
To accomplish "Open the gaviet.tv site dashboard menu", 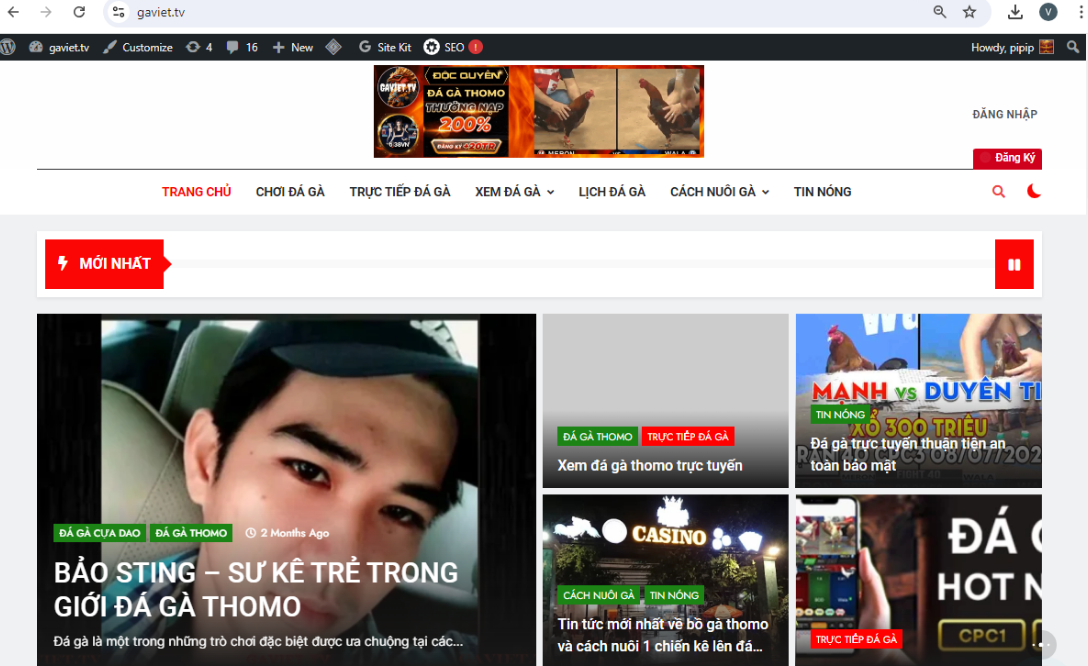I will [x=60, y=47].
